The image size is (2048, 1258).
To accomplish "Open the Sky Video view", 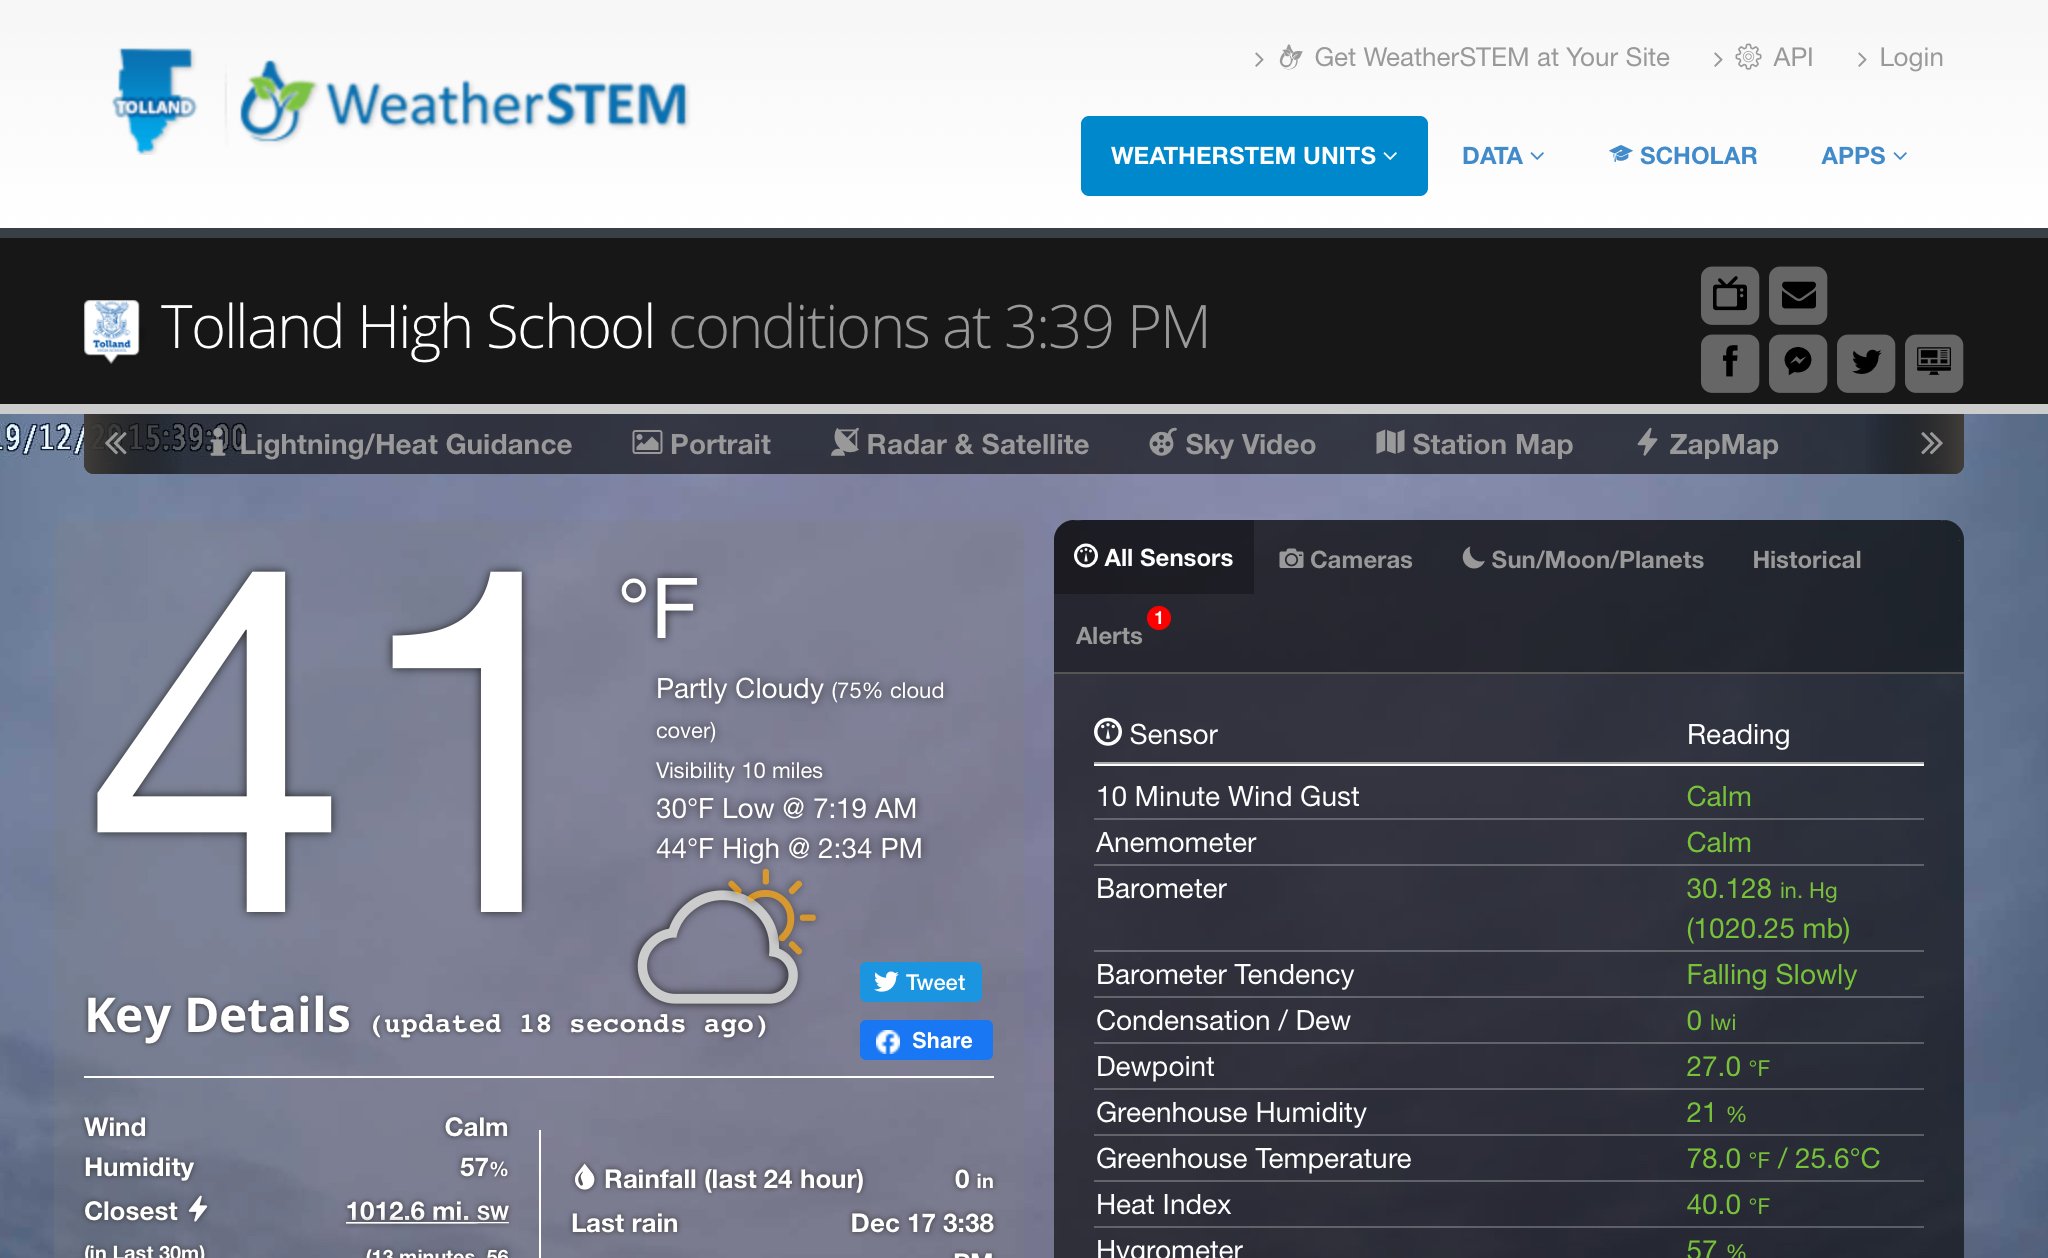I will pyautogui.click(x=1232, y=444).
